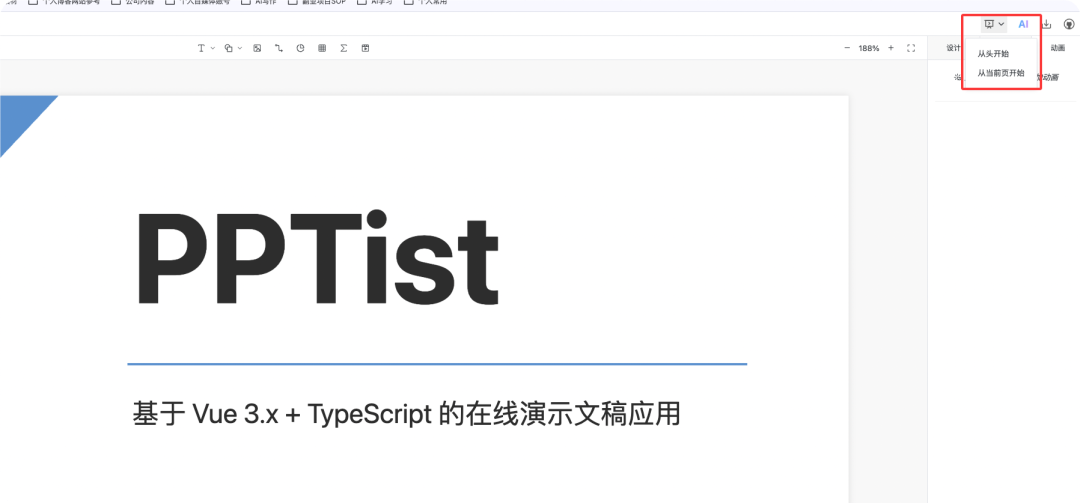This screenshot has width=1080, height=503.
Task: Click the AI button
Action: [x=1023, y=24]
